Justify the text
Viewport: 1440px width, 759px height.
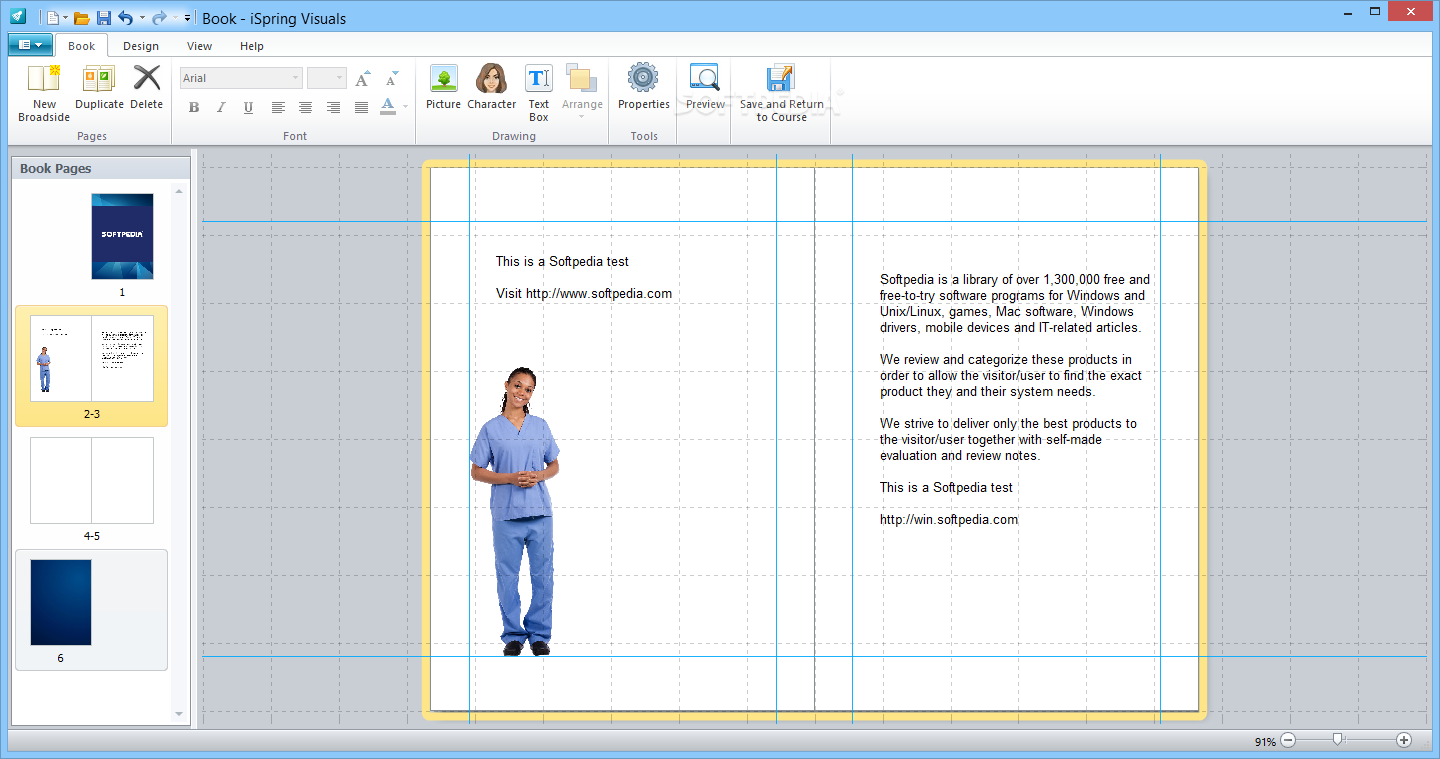click(x=361, y=107)
